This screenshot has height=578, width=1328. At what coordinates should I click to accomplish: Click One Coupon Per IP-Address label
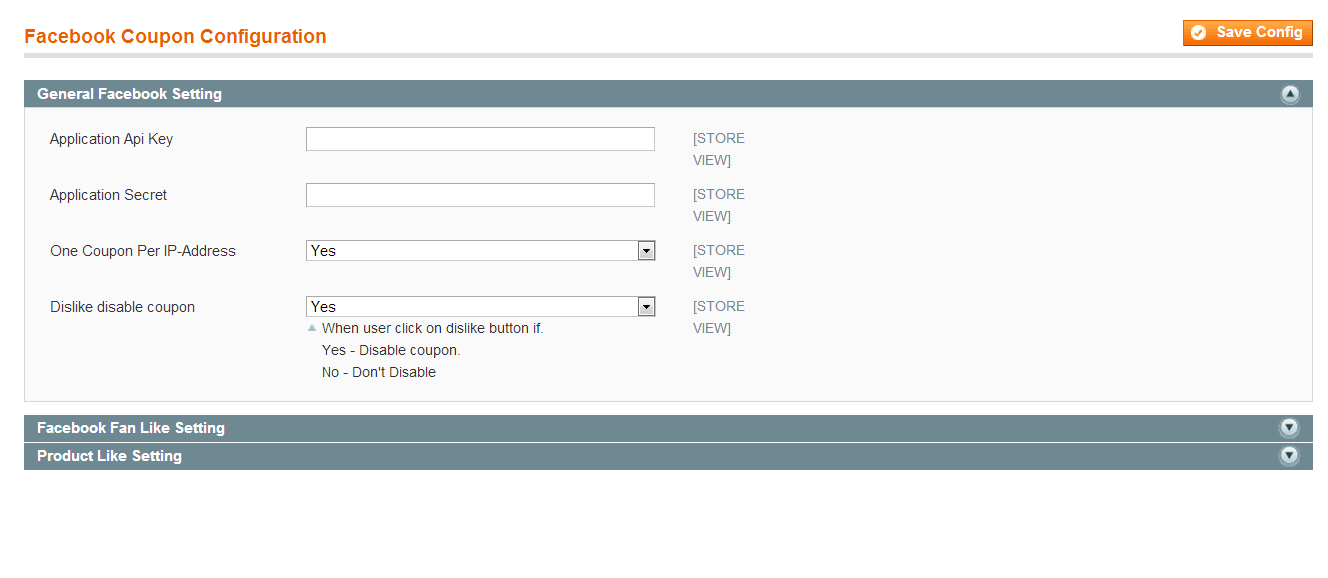pos(143,251)
